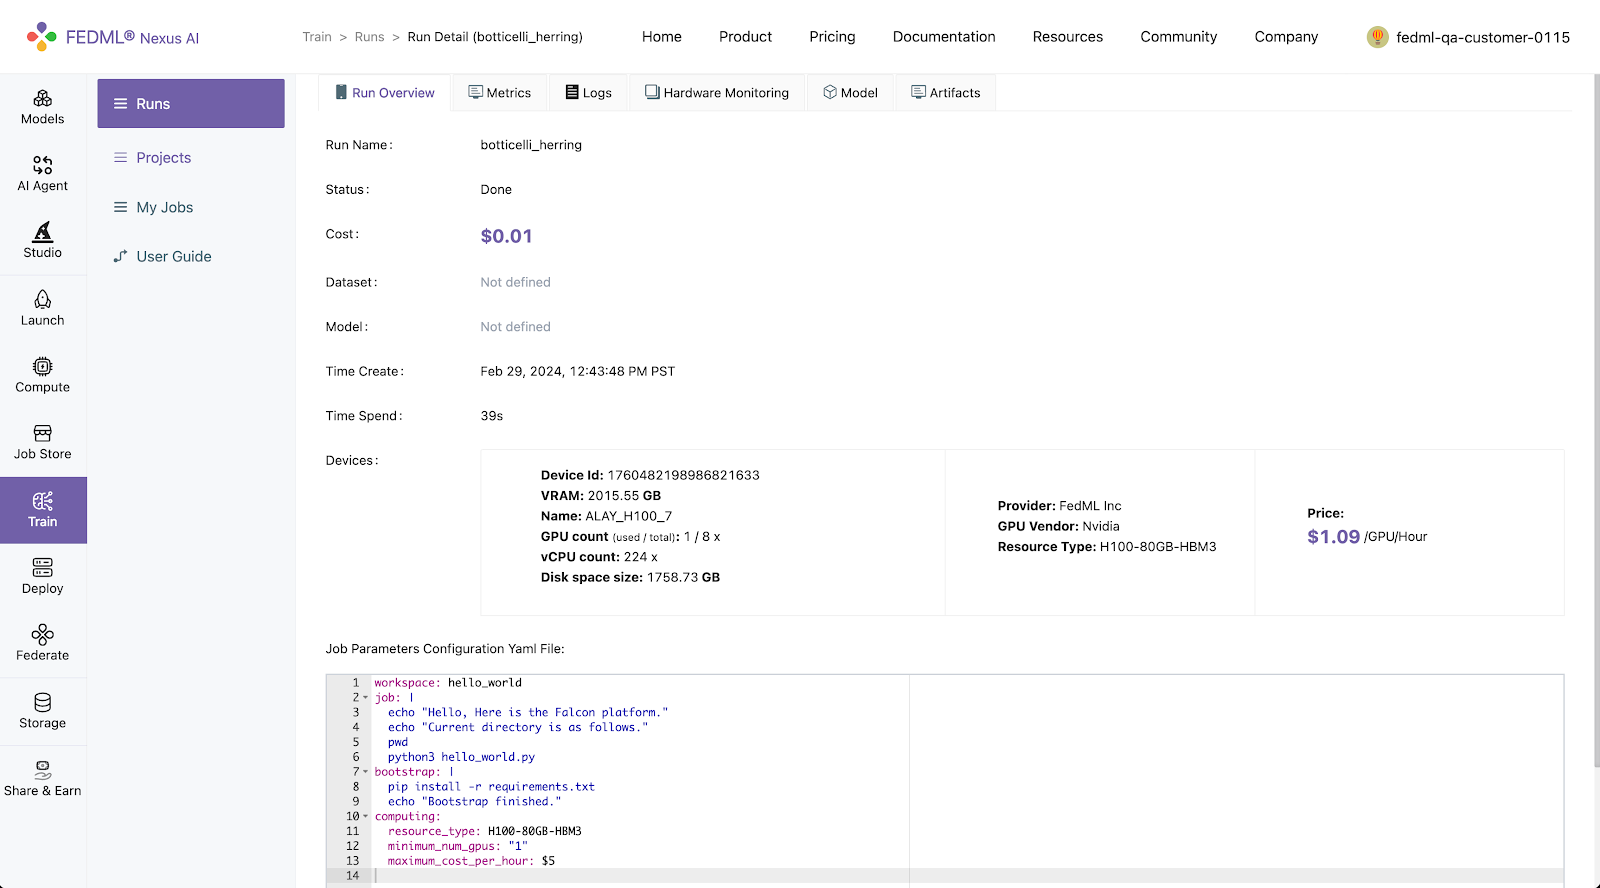Select the Train sidebar icon
This screenshot has height=888, width=1600.
point(42,501)
